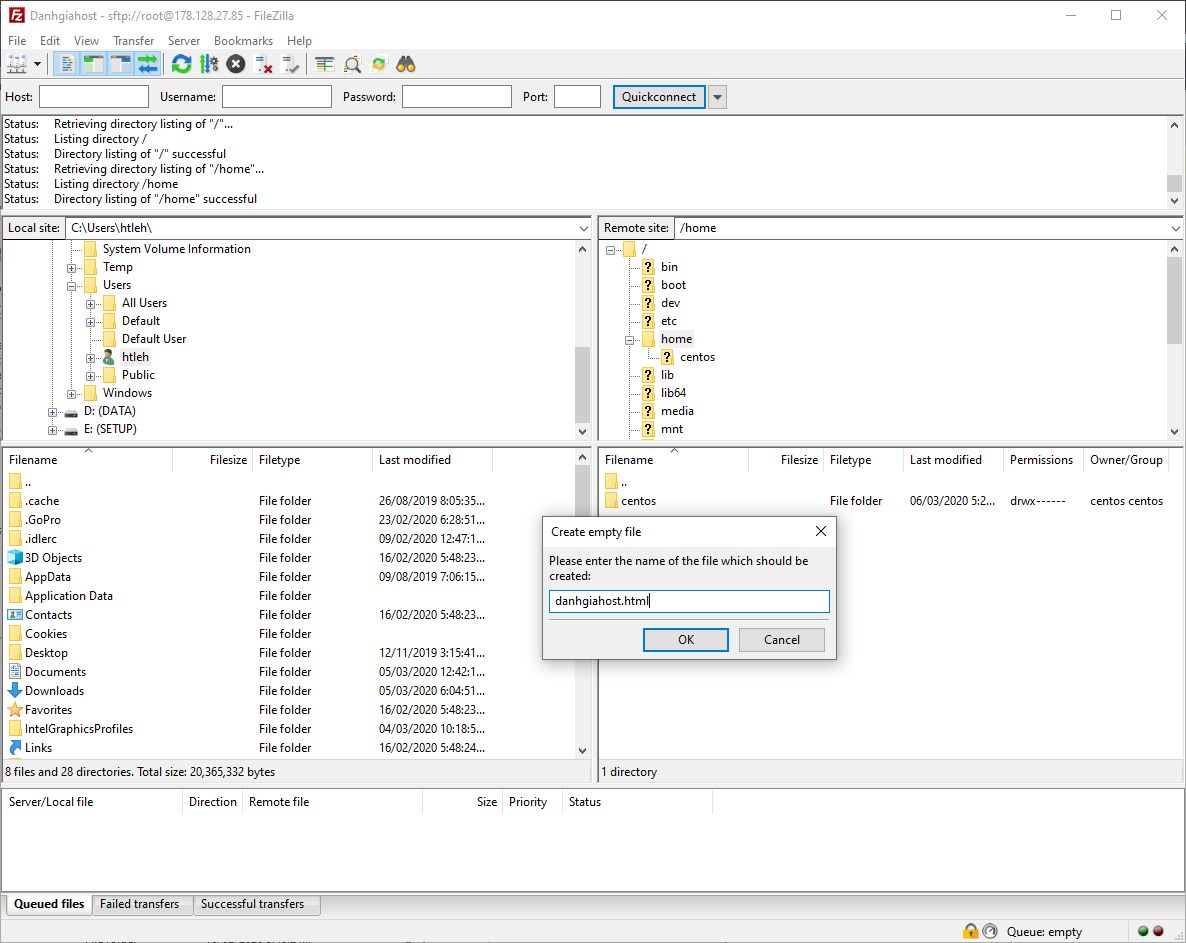The width and height of the screenshot is (1186, 943).
Task: Toggle the transfer queue display
Action: point(148,64)
